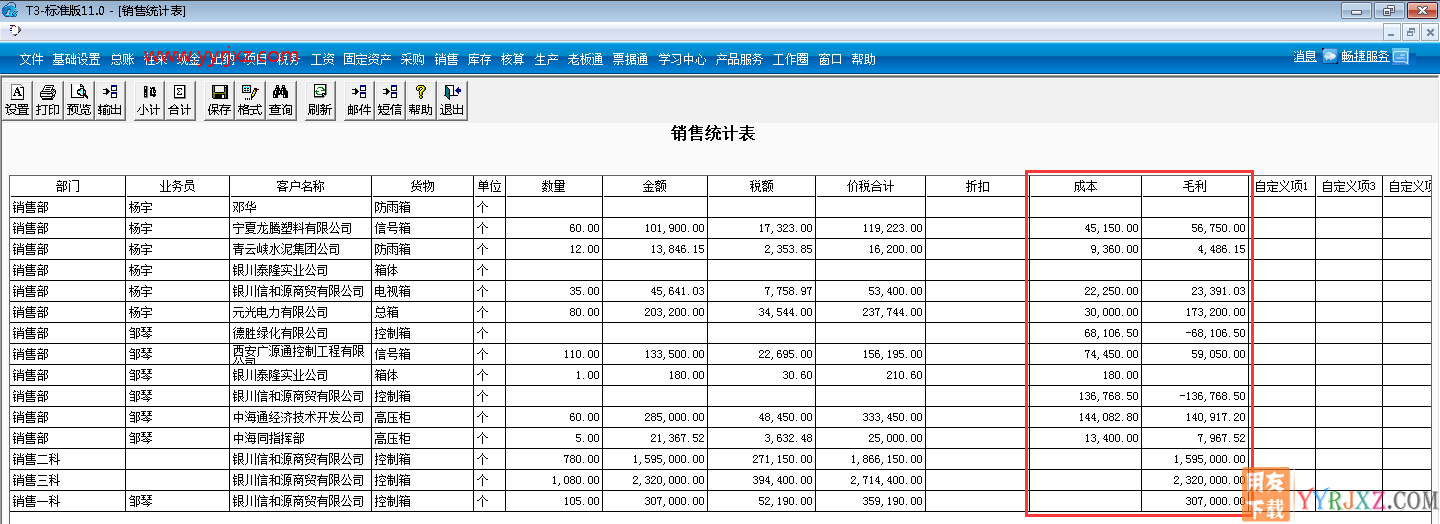
Task: Open the 基础设置 menu
Action: [76, 59]
